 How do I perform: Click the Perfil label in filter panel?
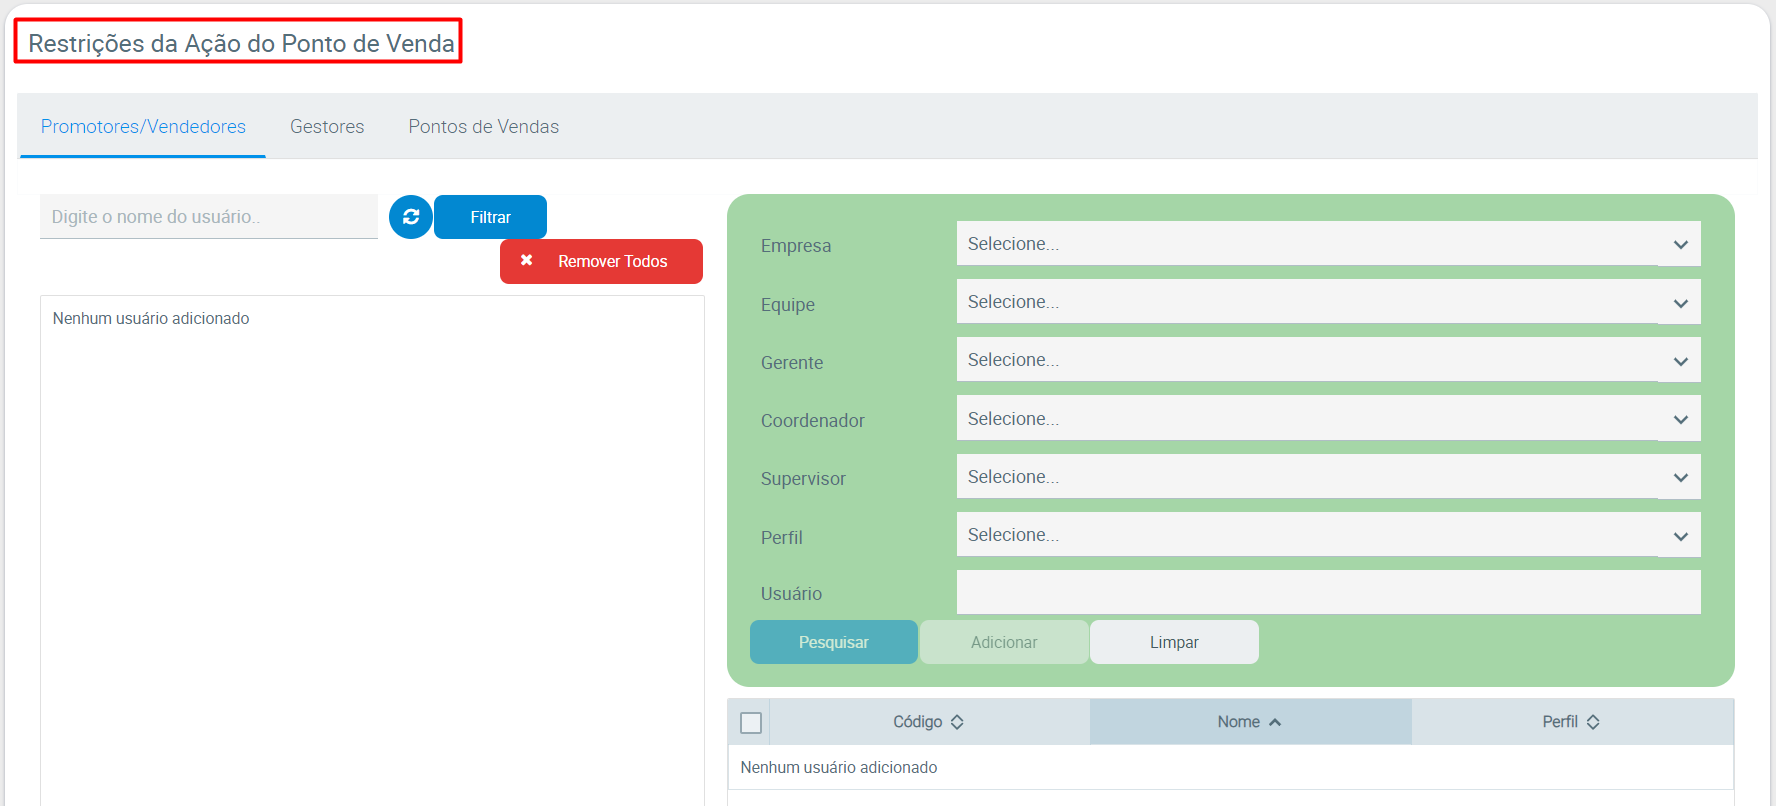(x=782, y=538)
